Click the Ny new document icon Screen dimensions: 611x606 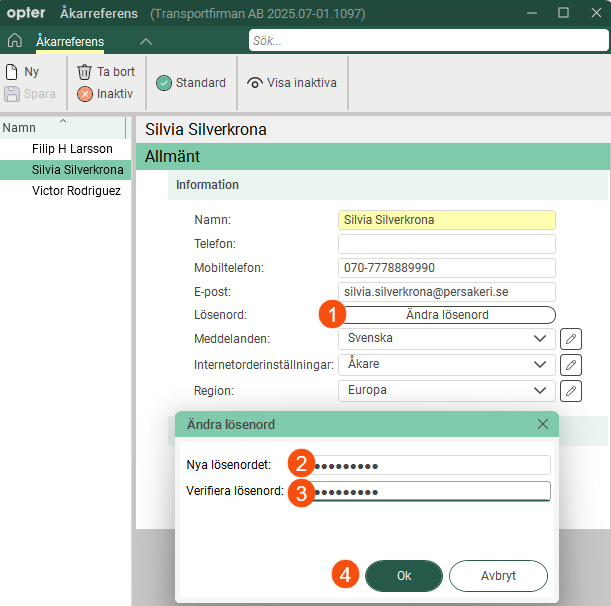coord(13,72)
